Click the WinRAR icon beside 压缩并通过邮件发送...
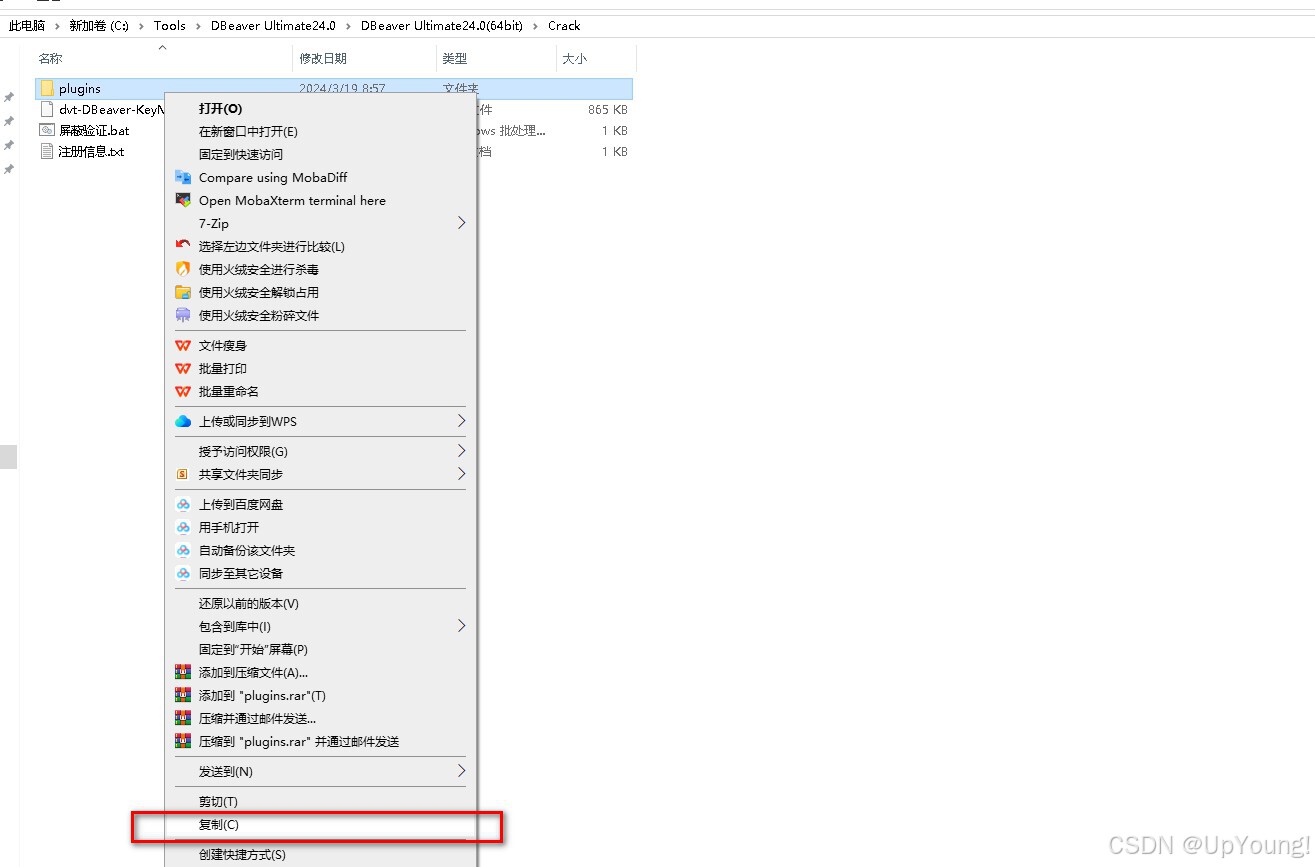 pos(183,718)
